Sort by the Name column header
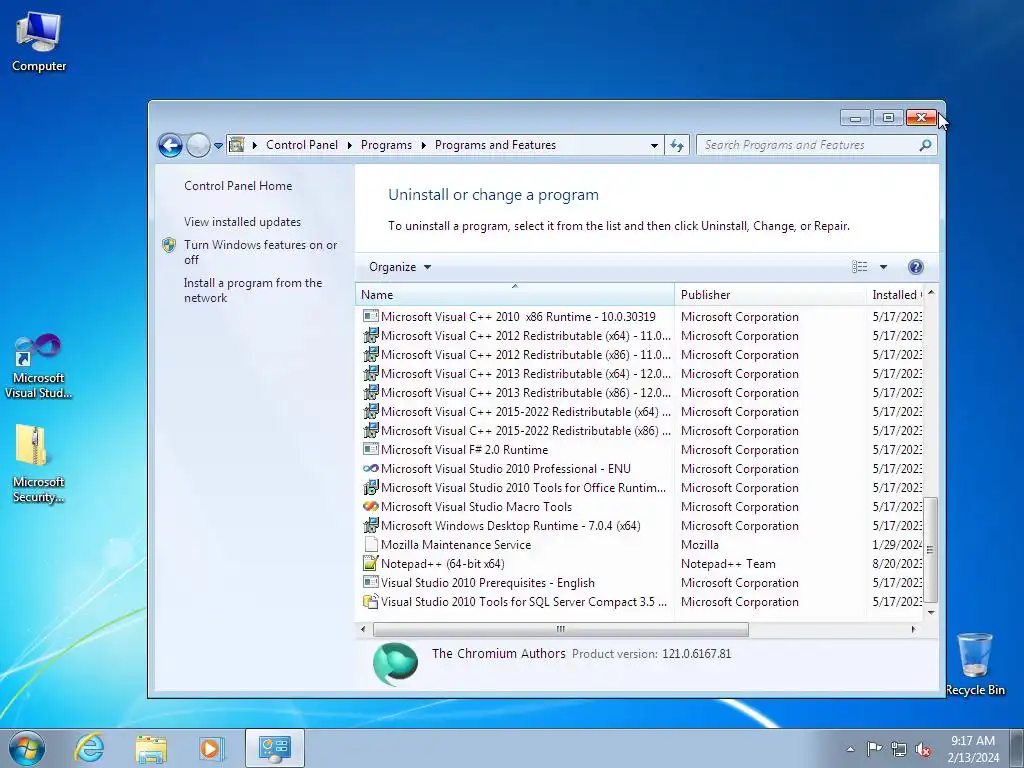This screenshot has width=1024, height=768. [x=515, y=295]
